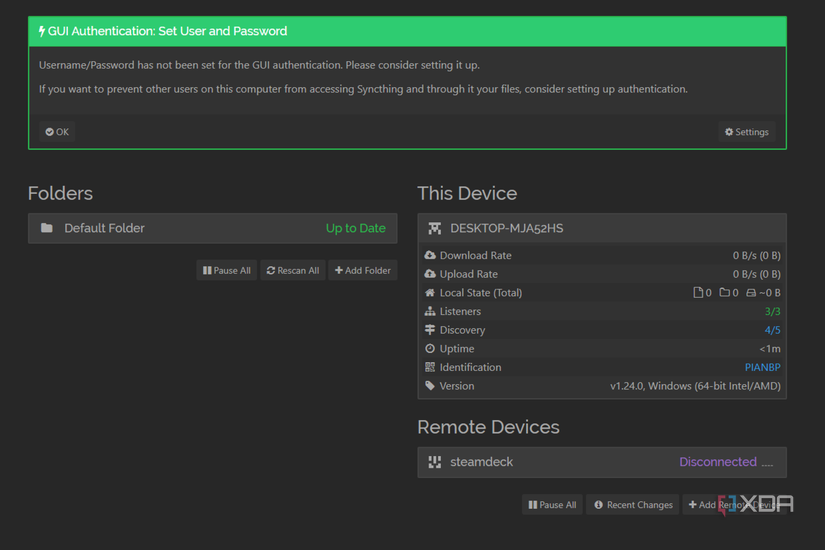Click the Identification QR code icon
The image size is (825, 550).
click(x=430, y=367)
